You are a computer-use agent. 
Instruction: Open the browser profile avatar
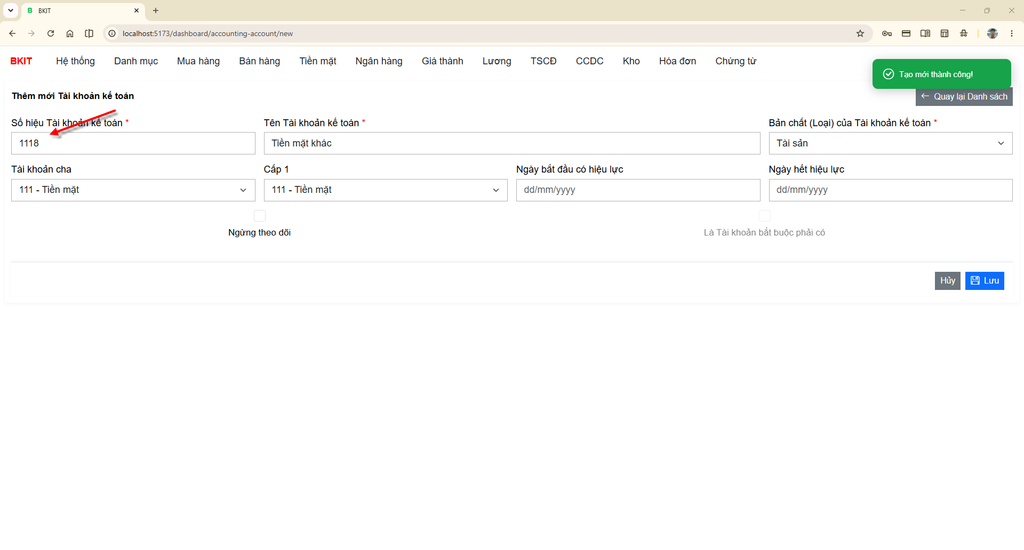point(992,33)
